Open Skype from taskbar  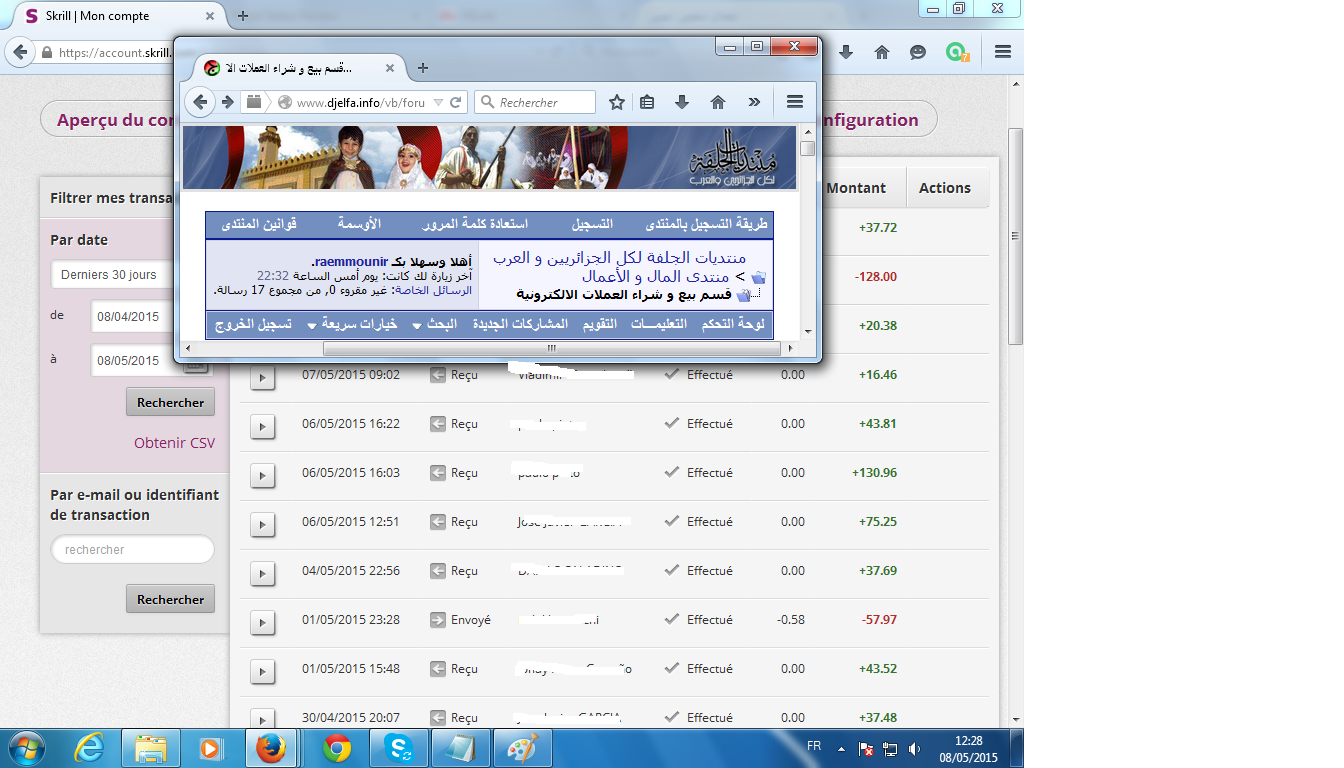[x=398, y=748]
